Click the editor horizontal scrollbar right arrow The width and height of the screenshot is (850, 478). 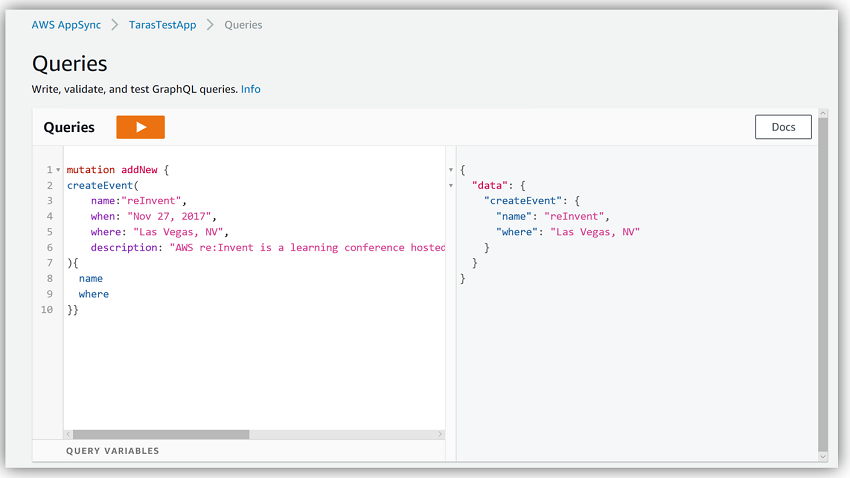(x=440, y=434)
